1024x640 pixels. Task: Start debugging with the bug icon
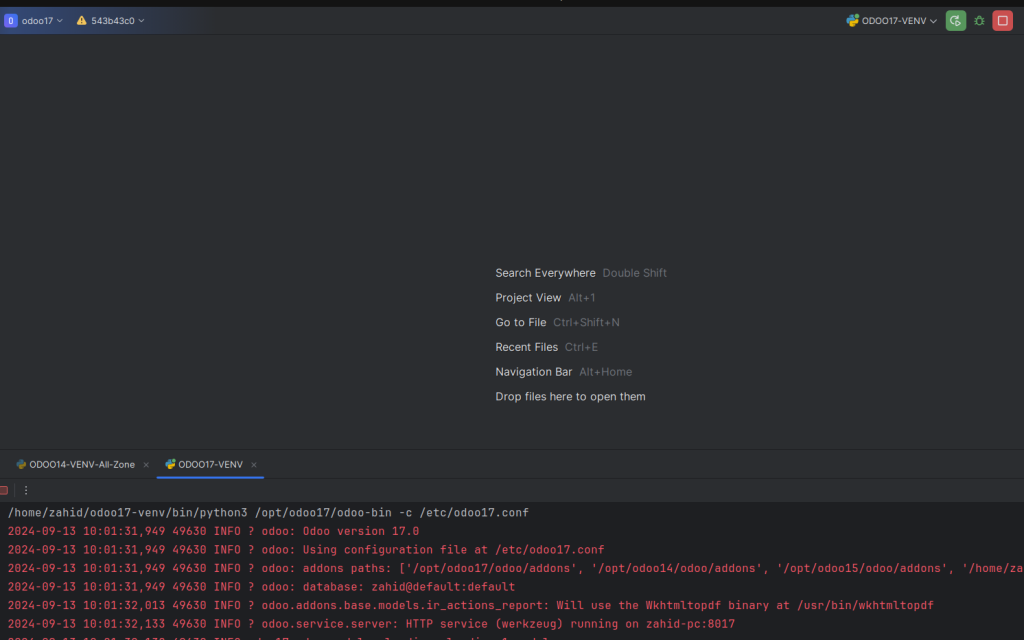pyautogui.click(x=979, y=21)
